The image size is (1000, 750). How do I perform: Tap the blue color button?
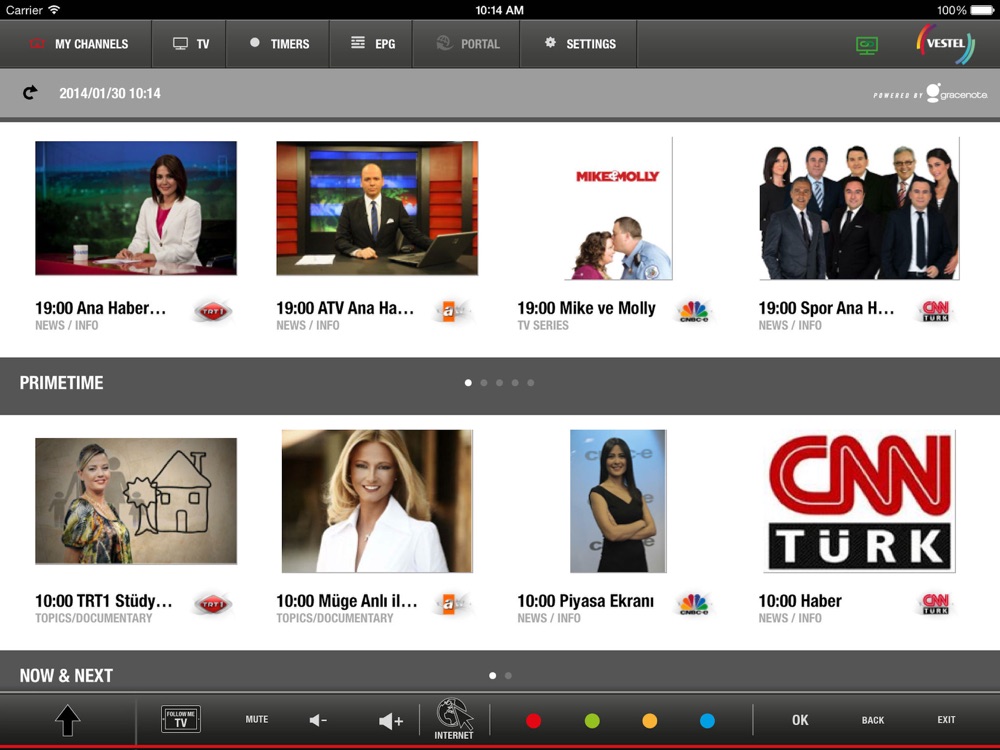tap(707, 721)
